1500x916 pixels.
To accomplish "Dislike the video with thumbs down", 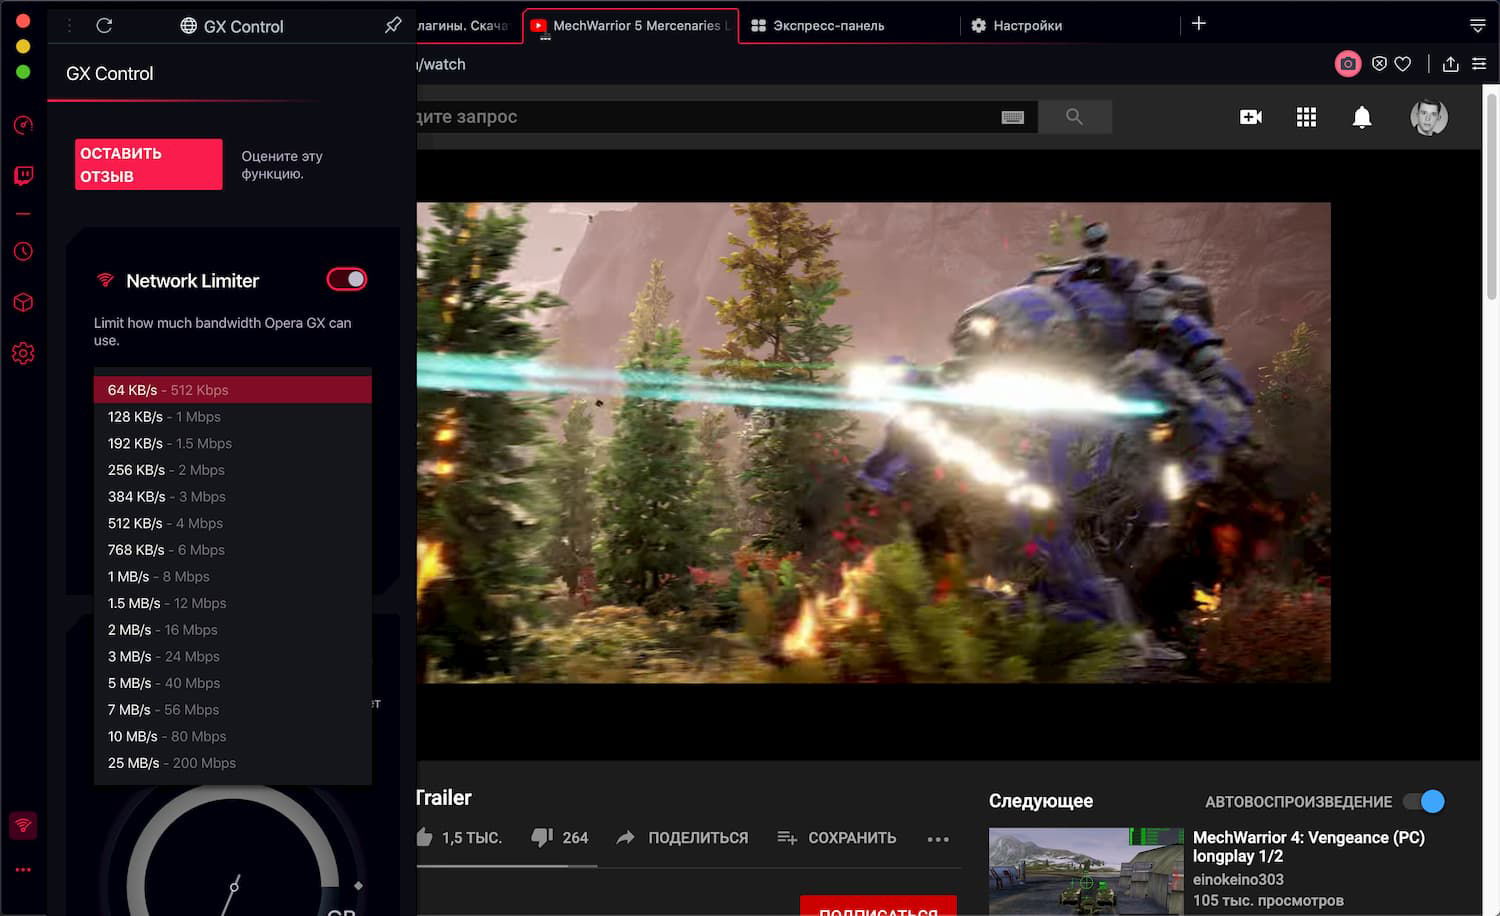I will [542, 838].
